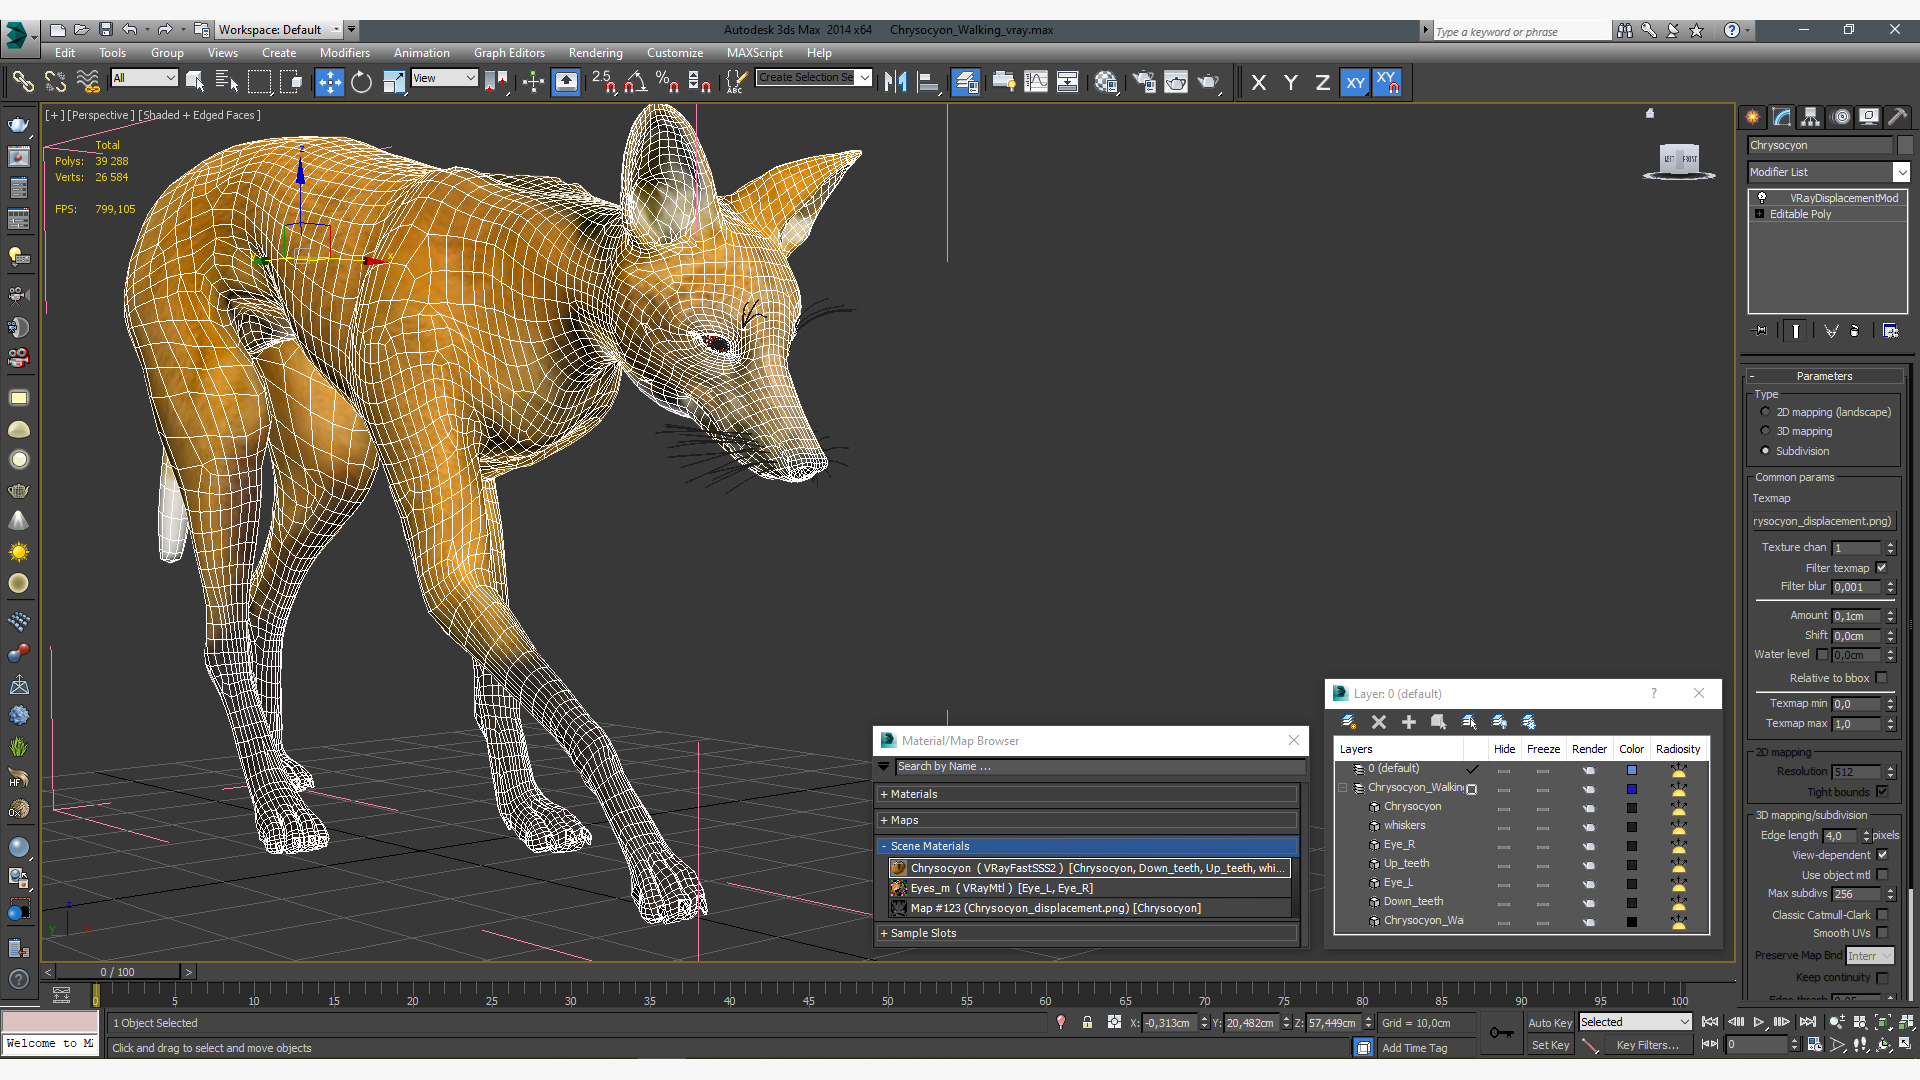This screenshot has width=1920, height=1080.
Task: Open the Graph Editors menu
Action: pos(509,53)
